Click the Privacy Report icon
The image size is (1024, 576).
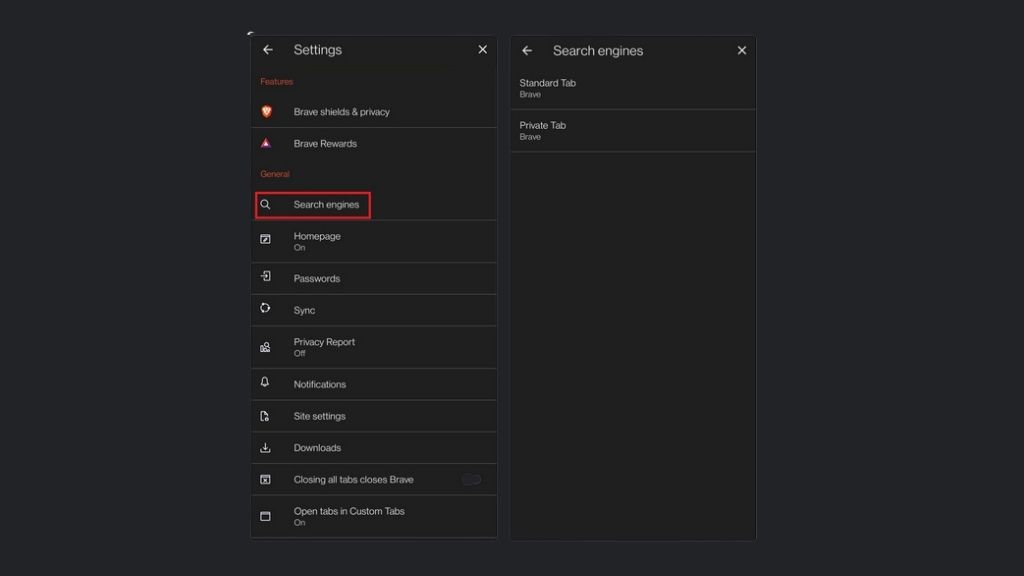[x=265, y=347]
